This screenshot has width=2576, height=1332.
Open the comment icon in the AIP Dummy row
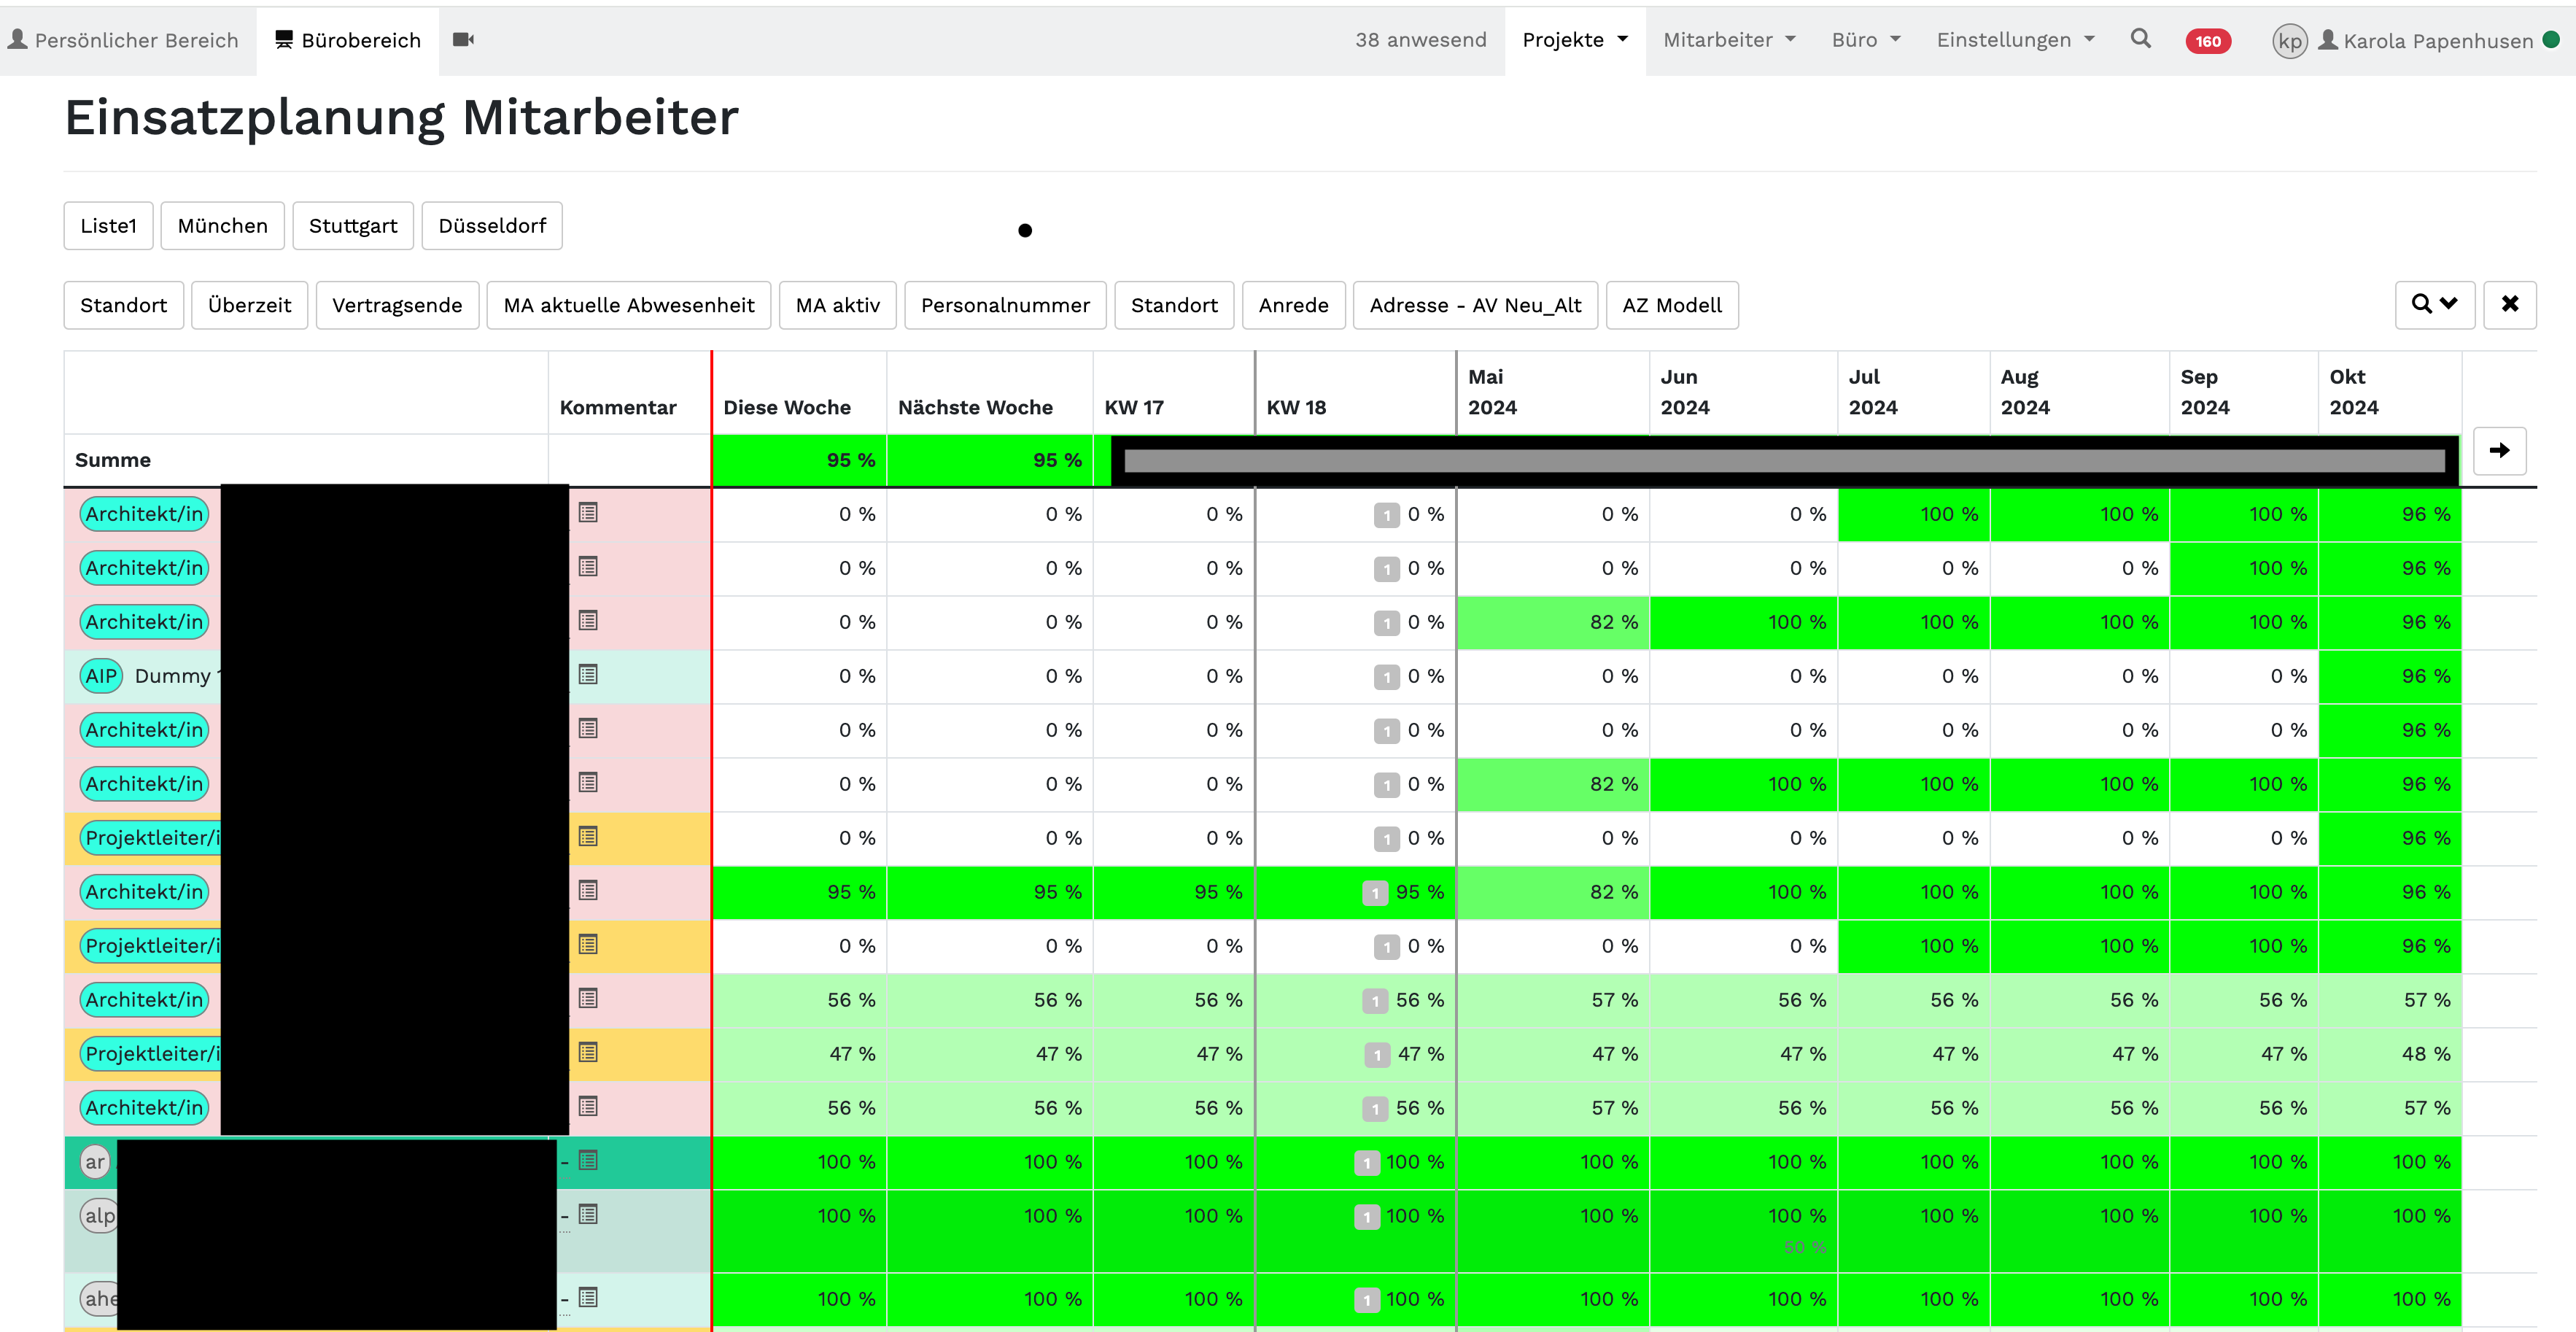coord(588,675)
